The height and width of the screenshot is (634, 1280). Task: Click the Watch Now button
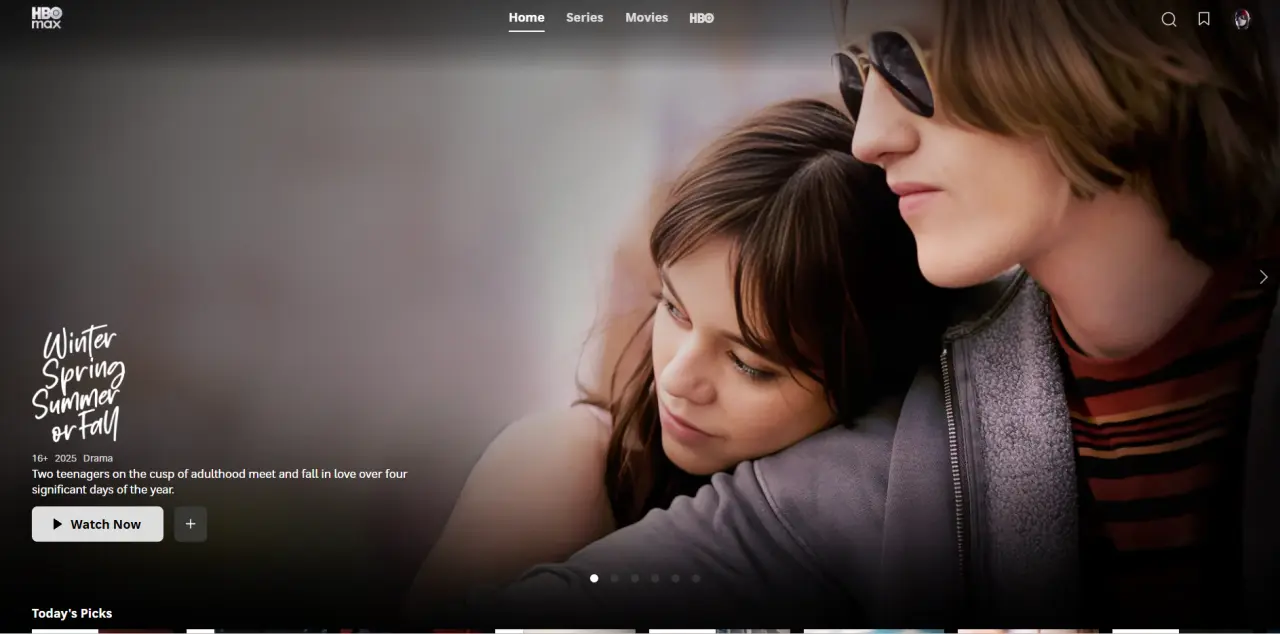[x=97, y=524]
